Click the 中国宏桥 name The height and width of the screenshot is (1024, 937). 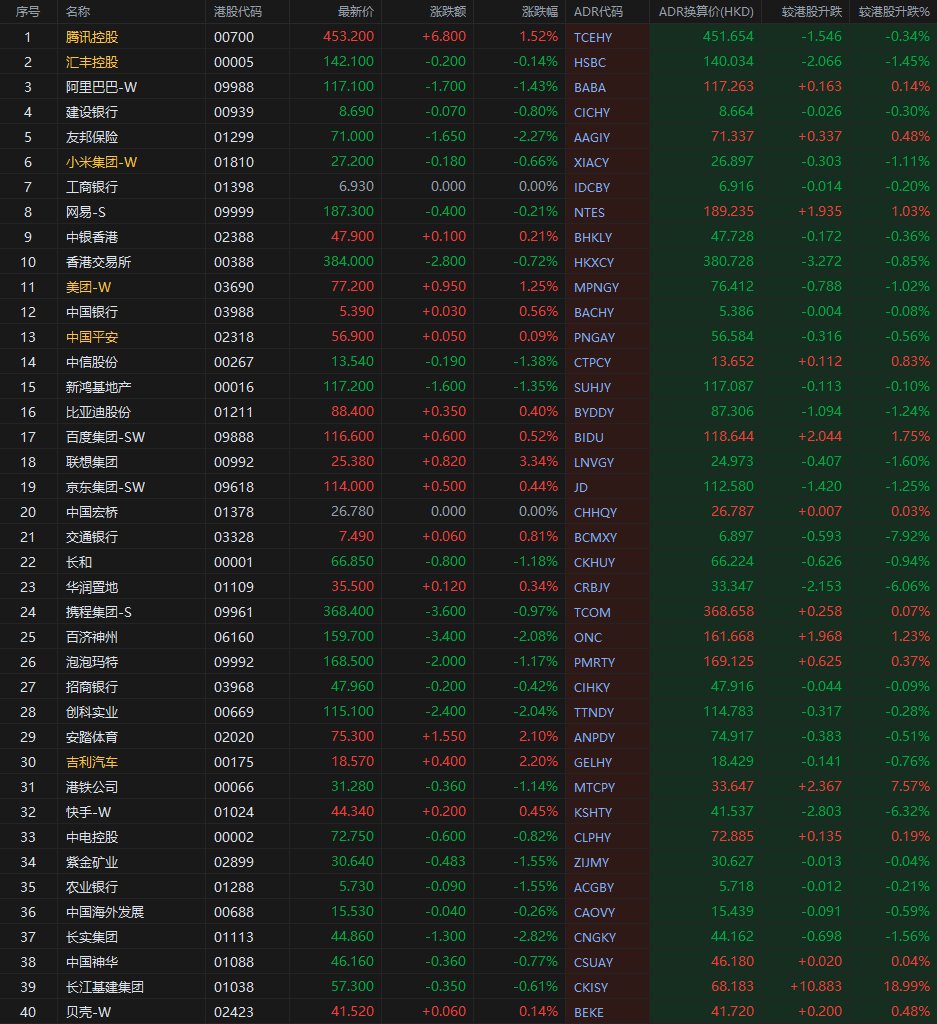(x=92, y=512)
